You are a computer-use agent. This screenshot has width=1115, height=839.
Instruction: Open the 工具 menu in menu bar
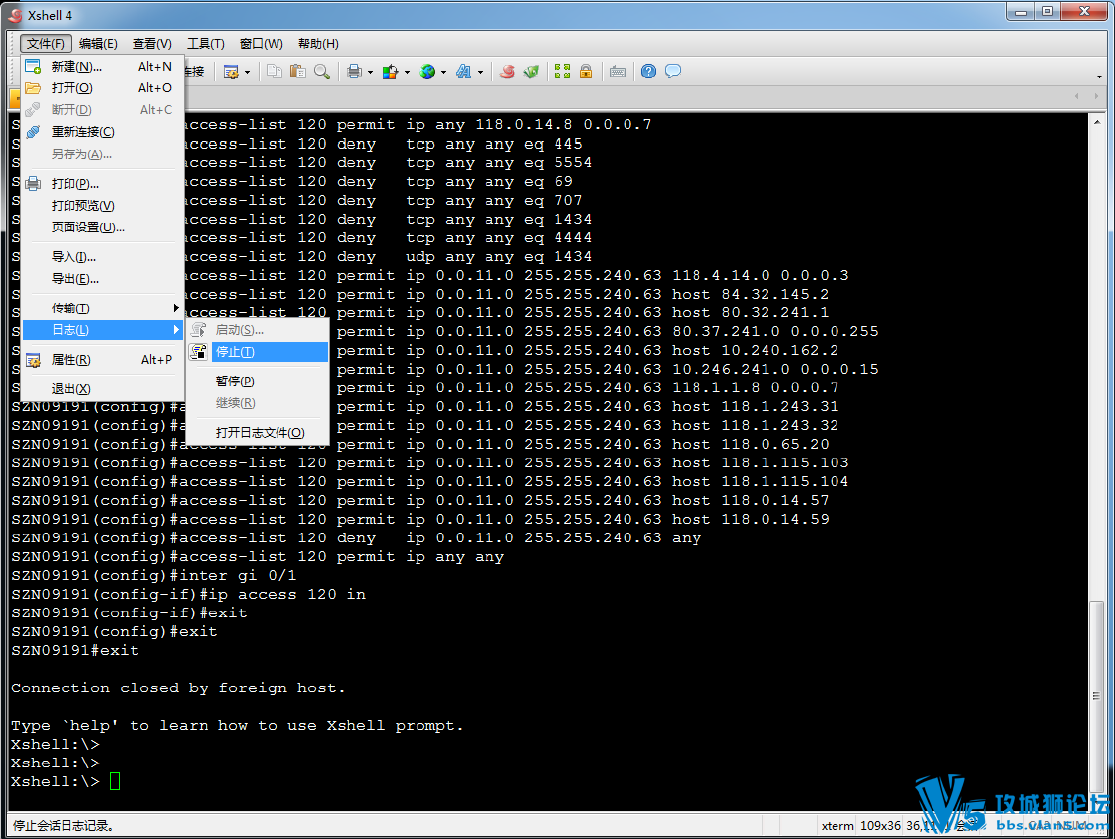click(205, 44)
